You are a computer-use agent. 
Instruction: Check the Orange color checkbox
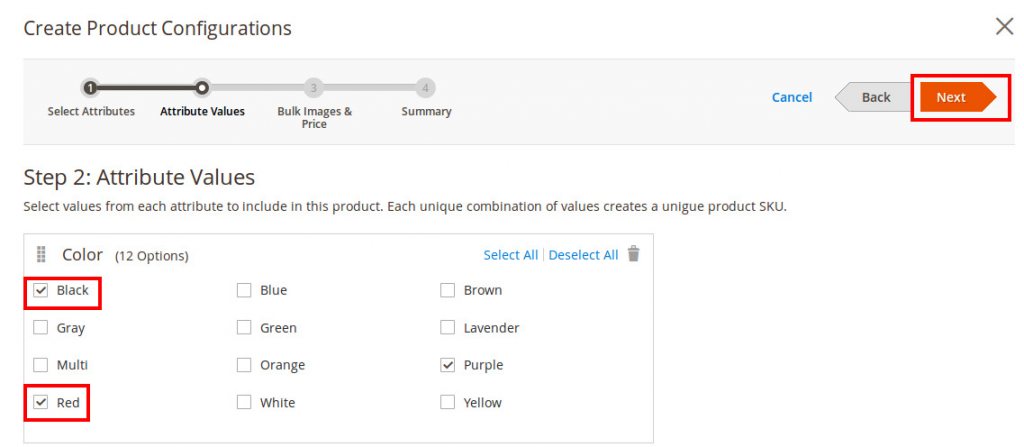(x=244, y=365)
